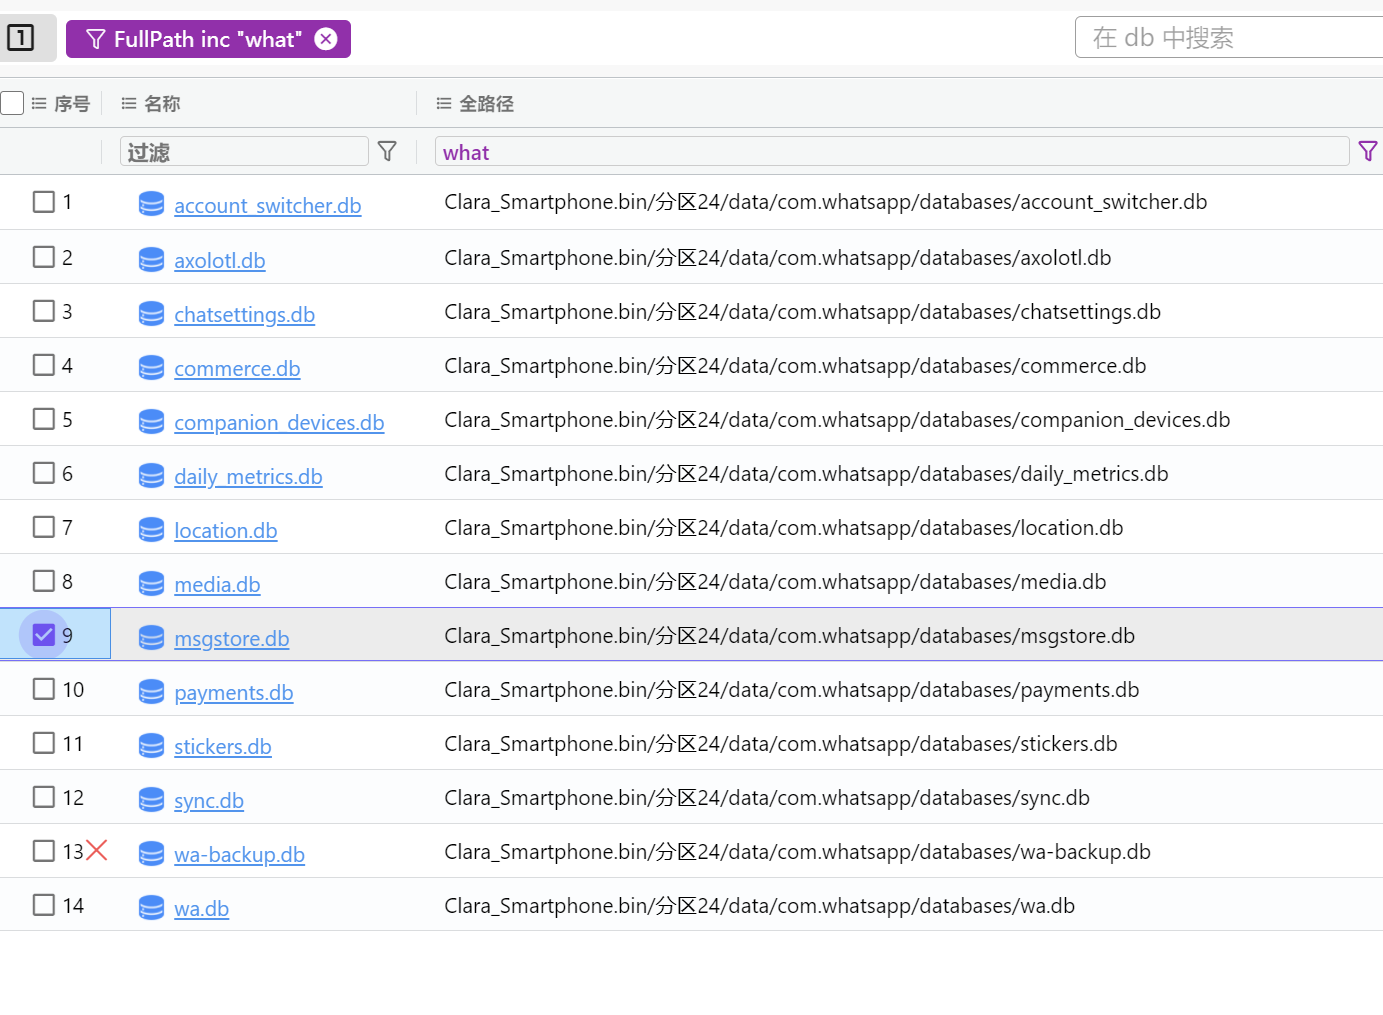Open the daily_metrics.db link
Viewport: 1383px width, 1015px height.
(248, 476)
